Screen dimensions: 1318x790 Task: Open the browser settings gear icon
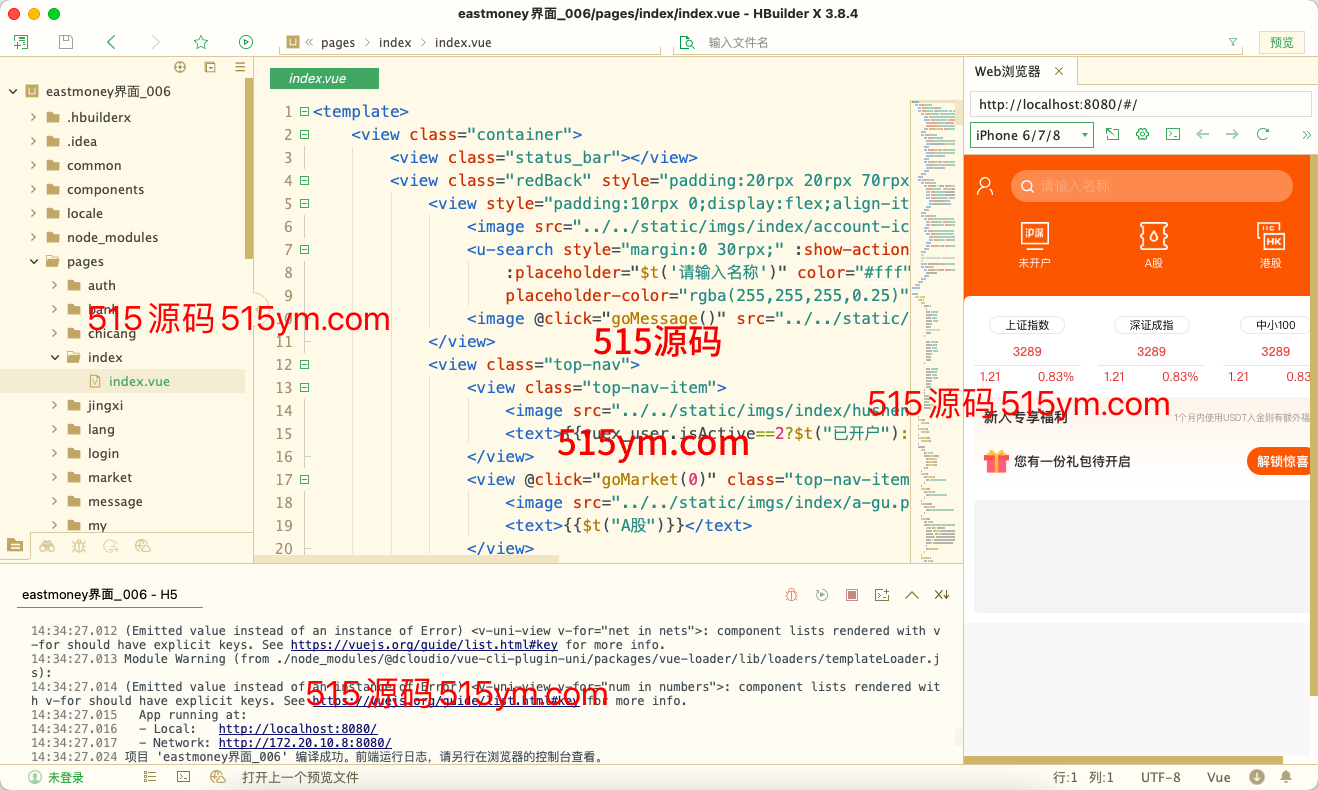point(1142,134)
